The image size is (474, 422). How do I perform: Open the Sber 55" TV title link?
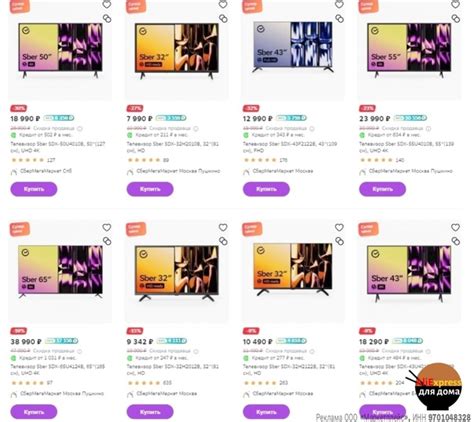[406, 147]
